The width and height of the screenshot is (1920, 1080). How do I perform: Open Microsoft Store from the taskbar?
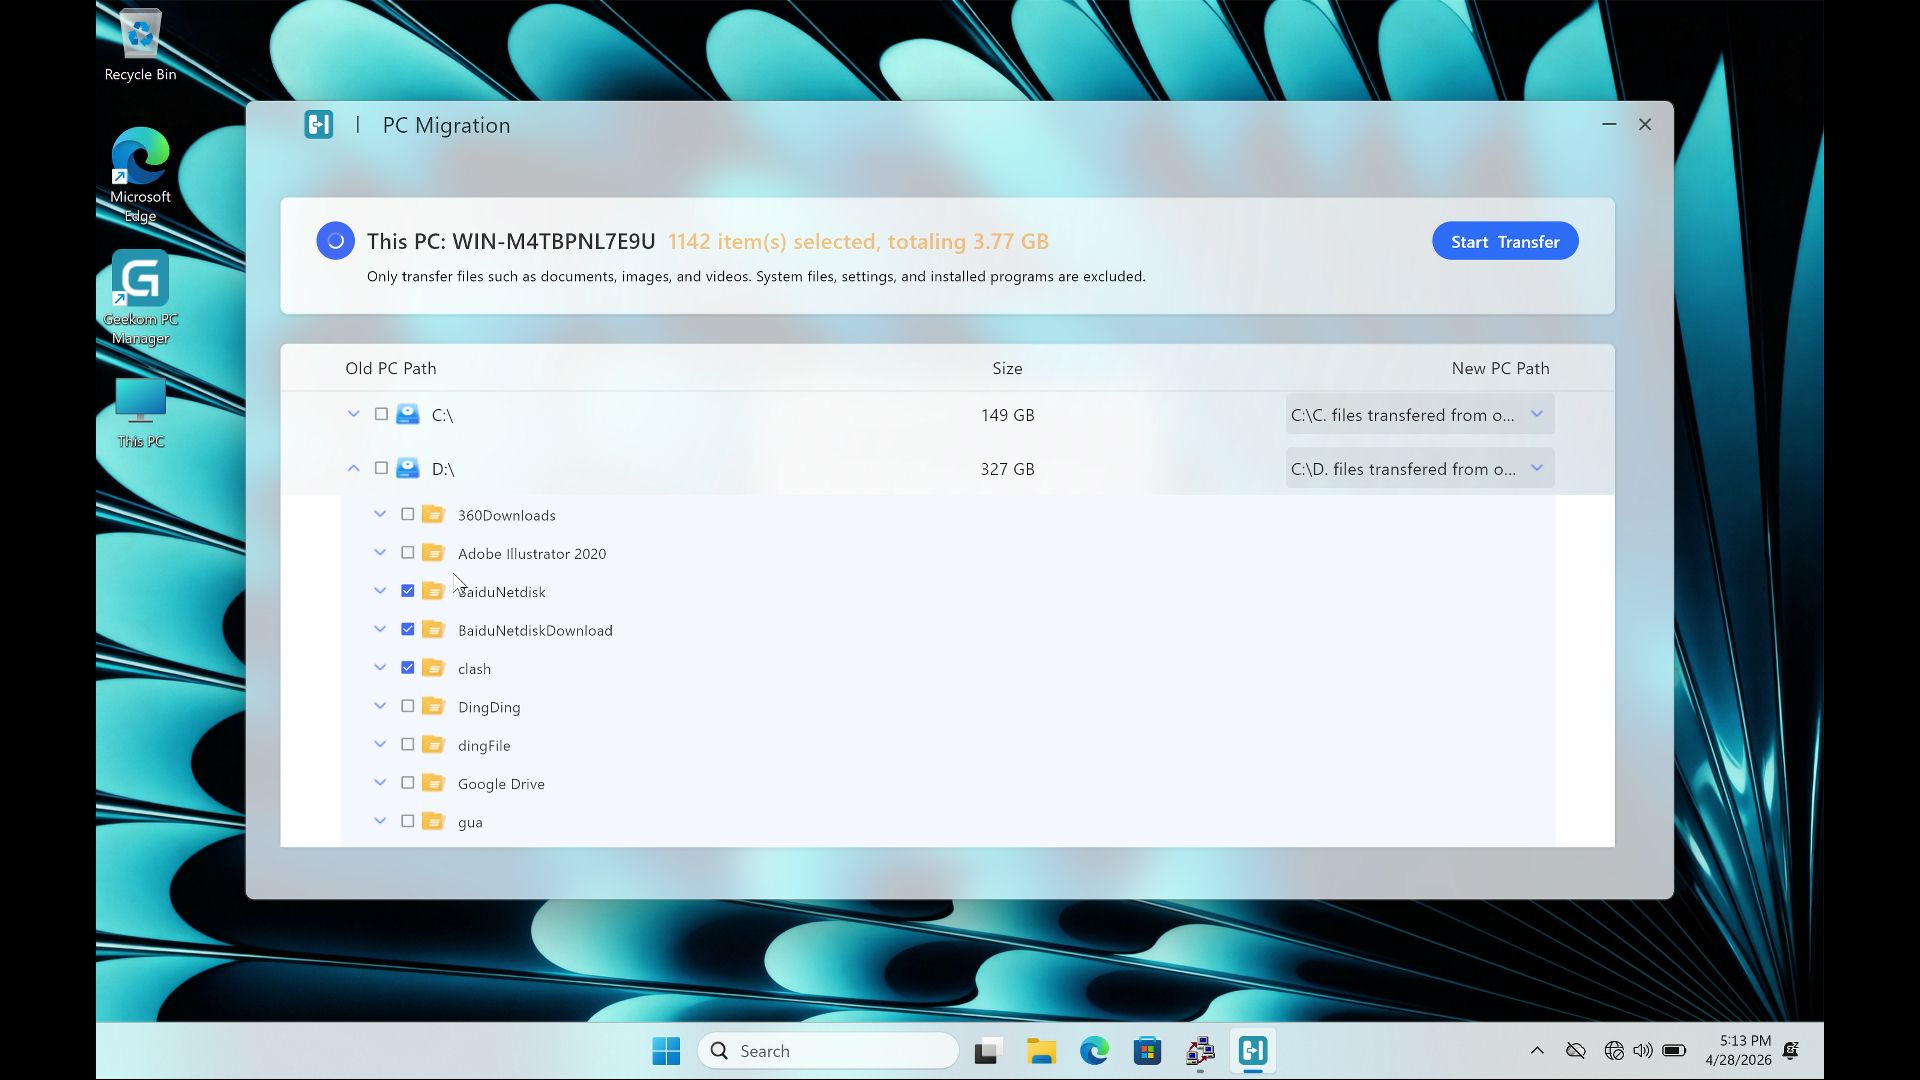click(1147, 1051)
